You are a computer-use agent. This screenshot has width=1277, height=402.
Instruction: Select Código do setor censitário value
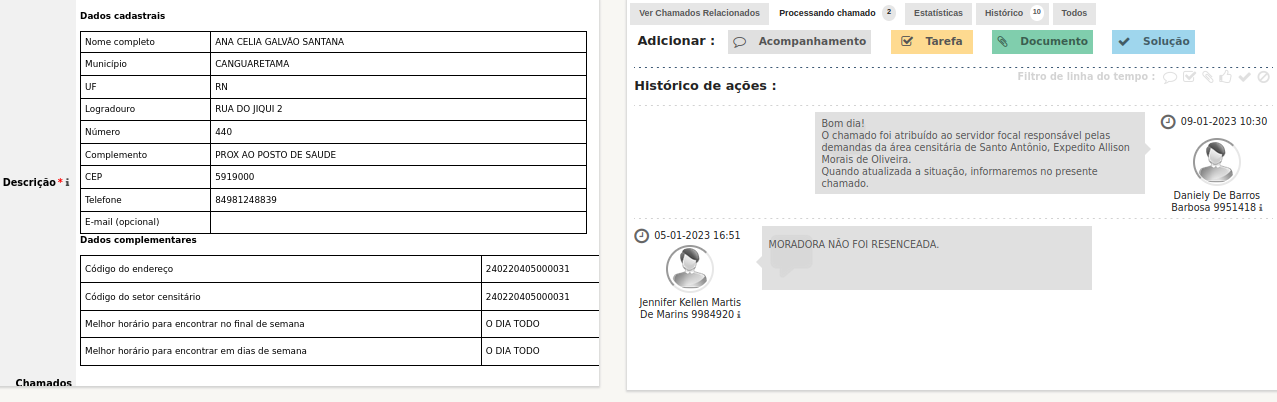coord(540,297)
